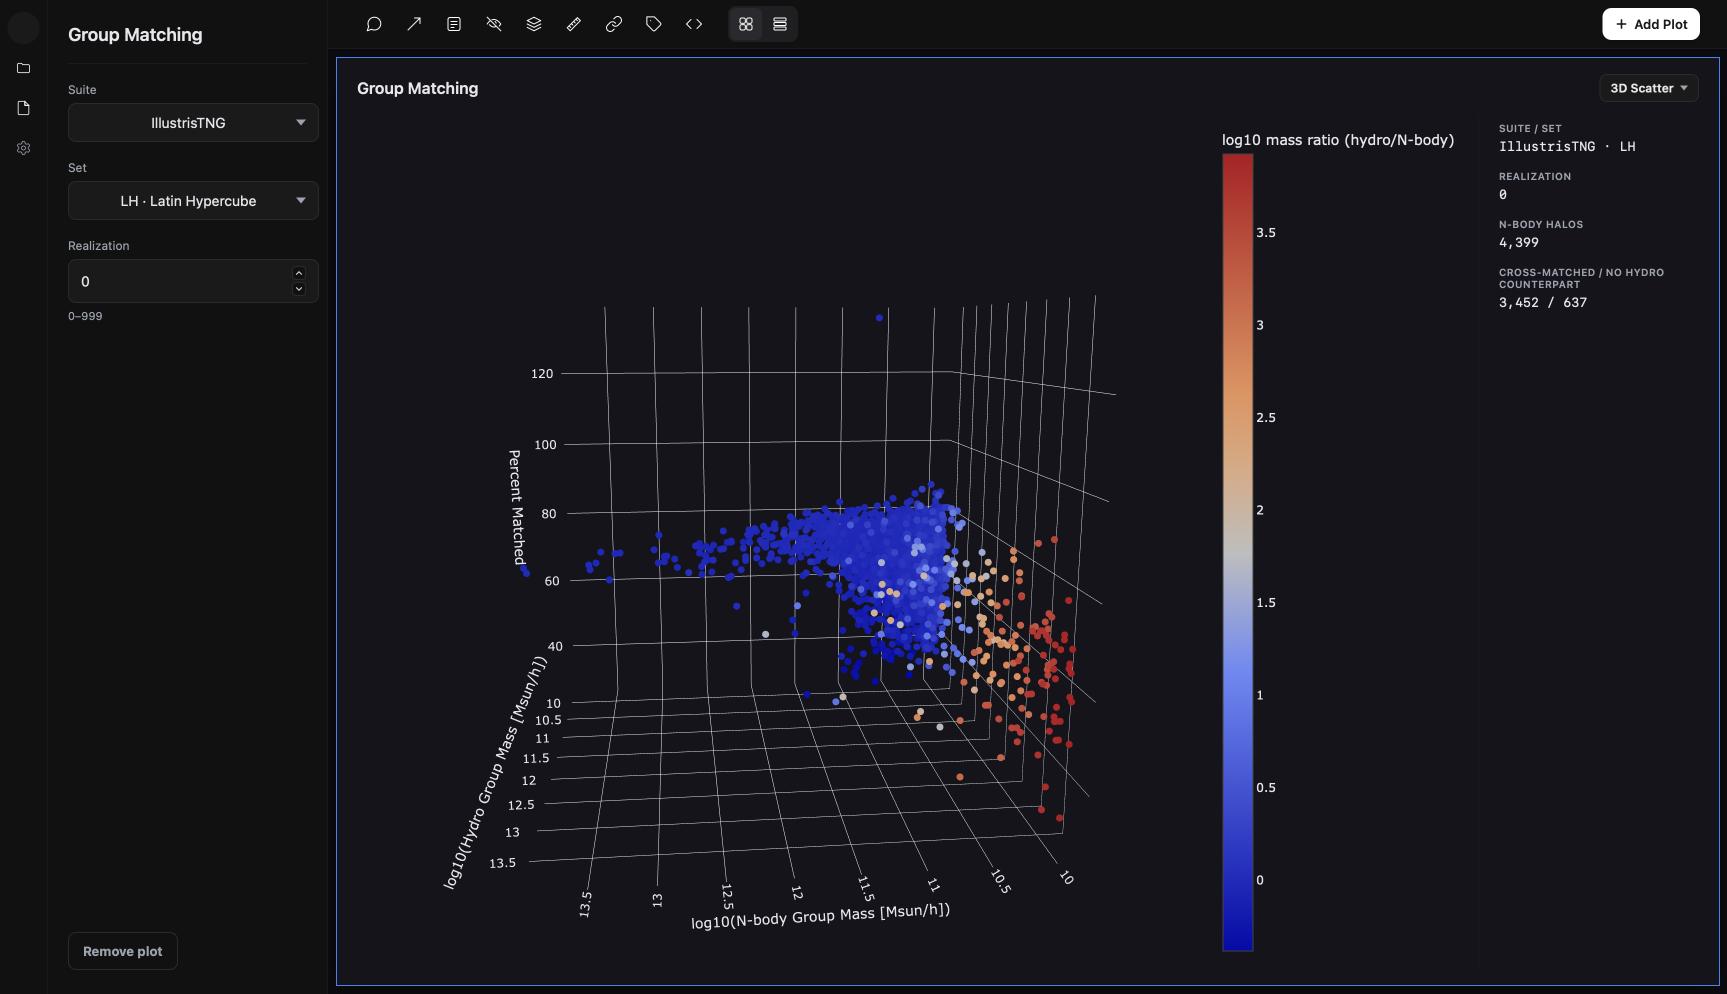Screen dimensions: 1727x994
Task: Click the Percent Matched axis label
Action: tap(517, 507)
